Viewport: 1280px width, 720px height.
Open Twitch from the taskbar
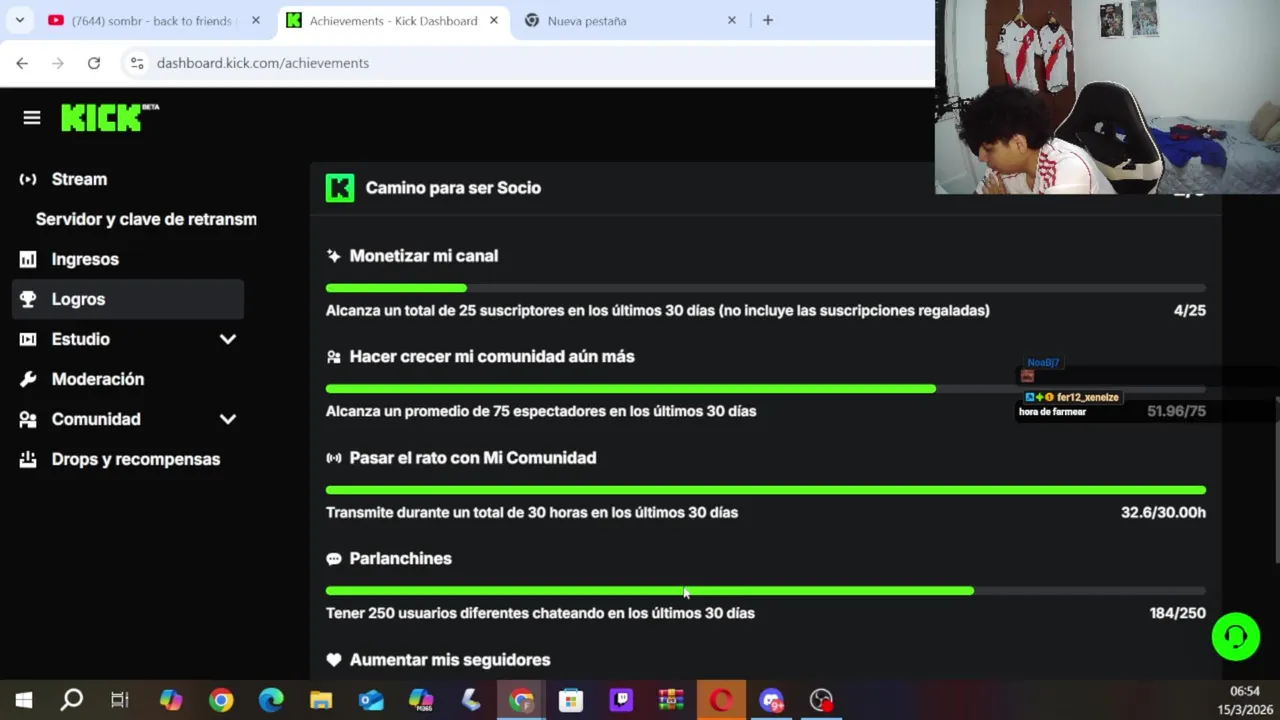(x=621, y=700)
